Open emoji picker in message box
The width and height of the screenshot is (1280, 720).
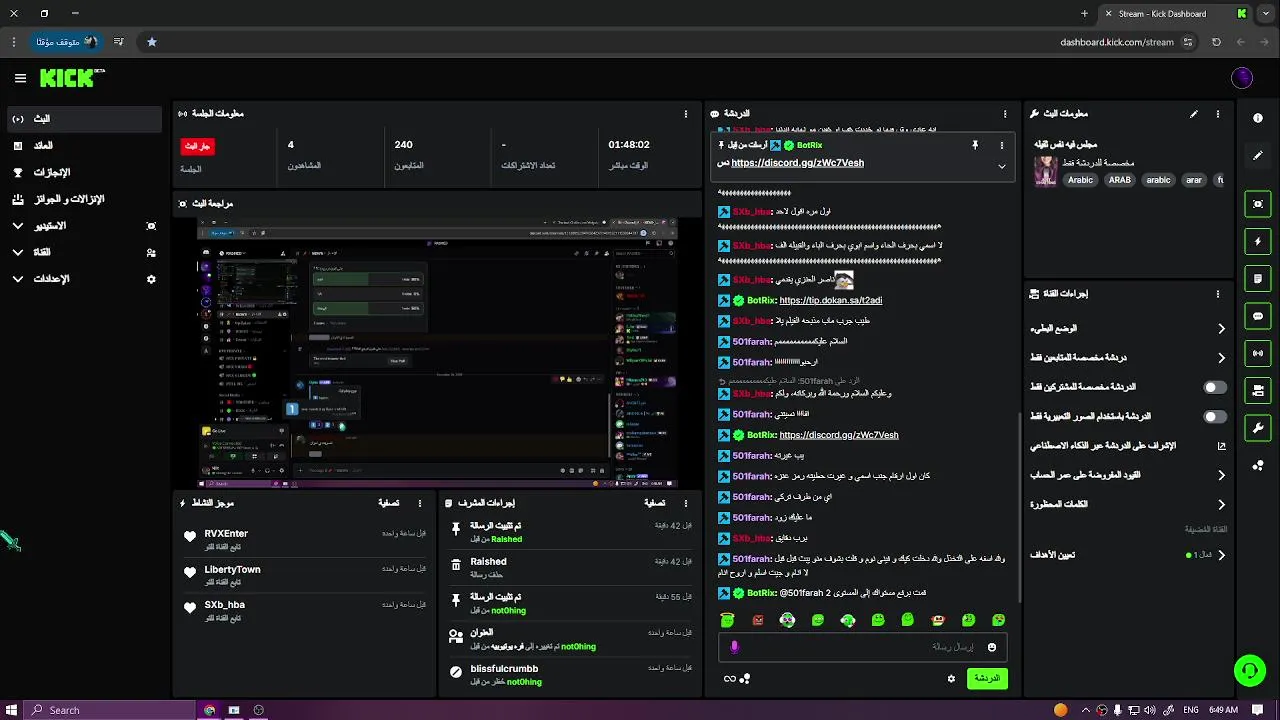click(992, 647)
